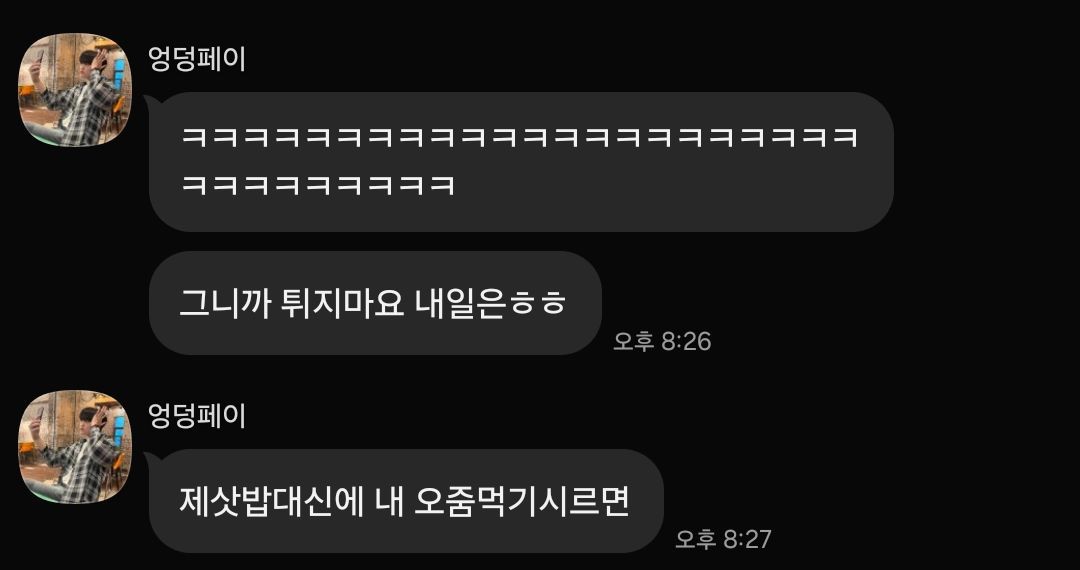Screen dimensions: 1080x570
Task: Click the first line of ㅋ characters
Action: point(519,138)
